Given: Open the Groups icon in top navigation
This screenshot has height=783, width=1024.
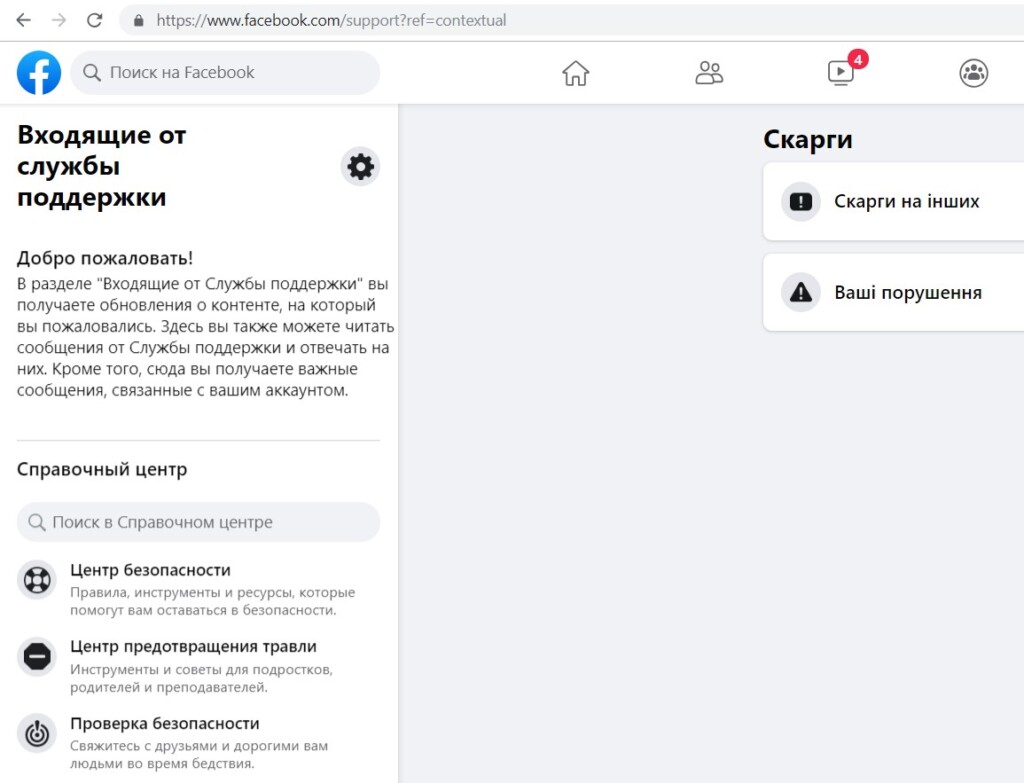Looking at the screenshot, I should point(973,73).
